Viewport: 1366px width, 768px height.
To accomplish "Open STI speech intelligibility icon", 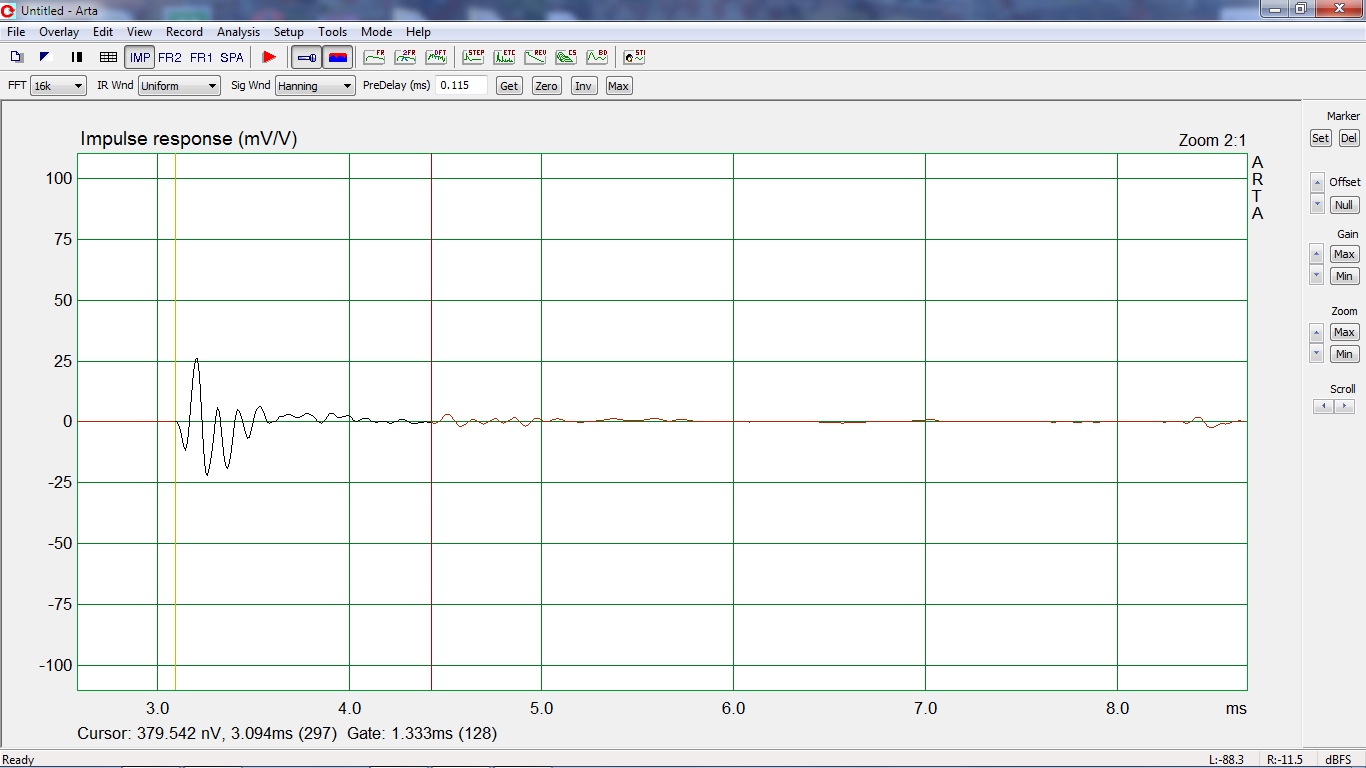I will [634, 57].
